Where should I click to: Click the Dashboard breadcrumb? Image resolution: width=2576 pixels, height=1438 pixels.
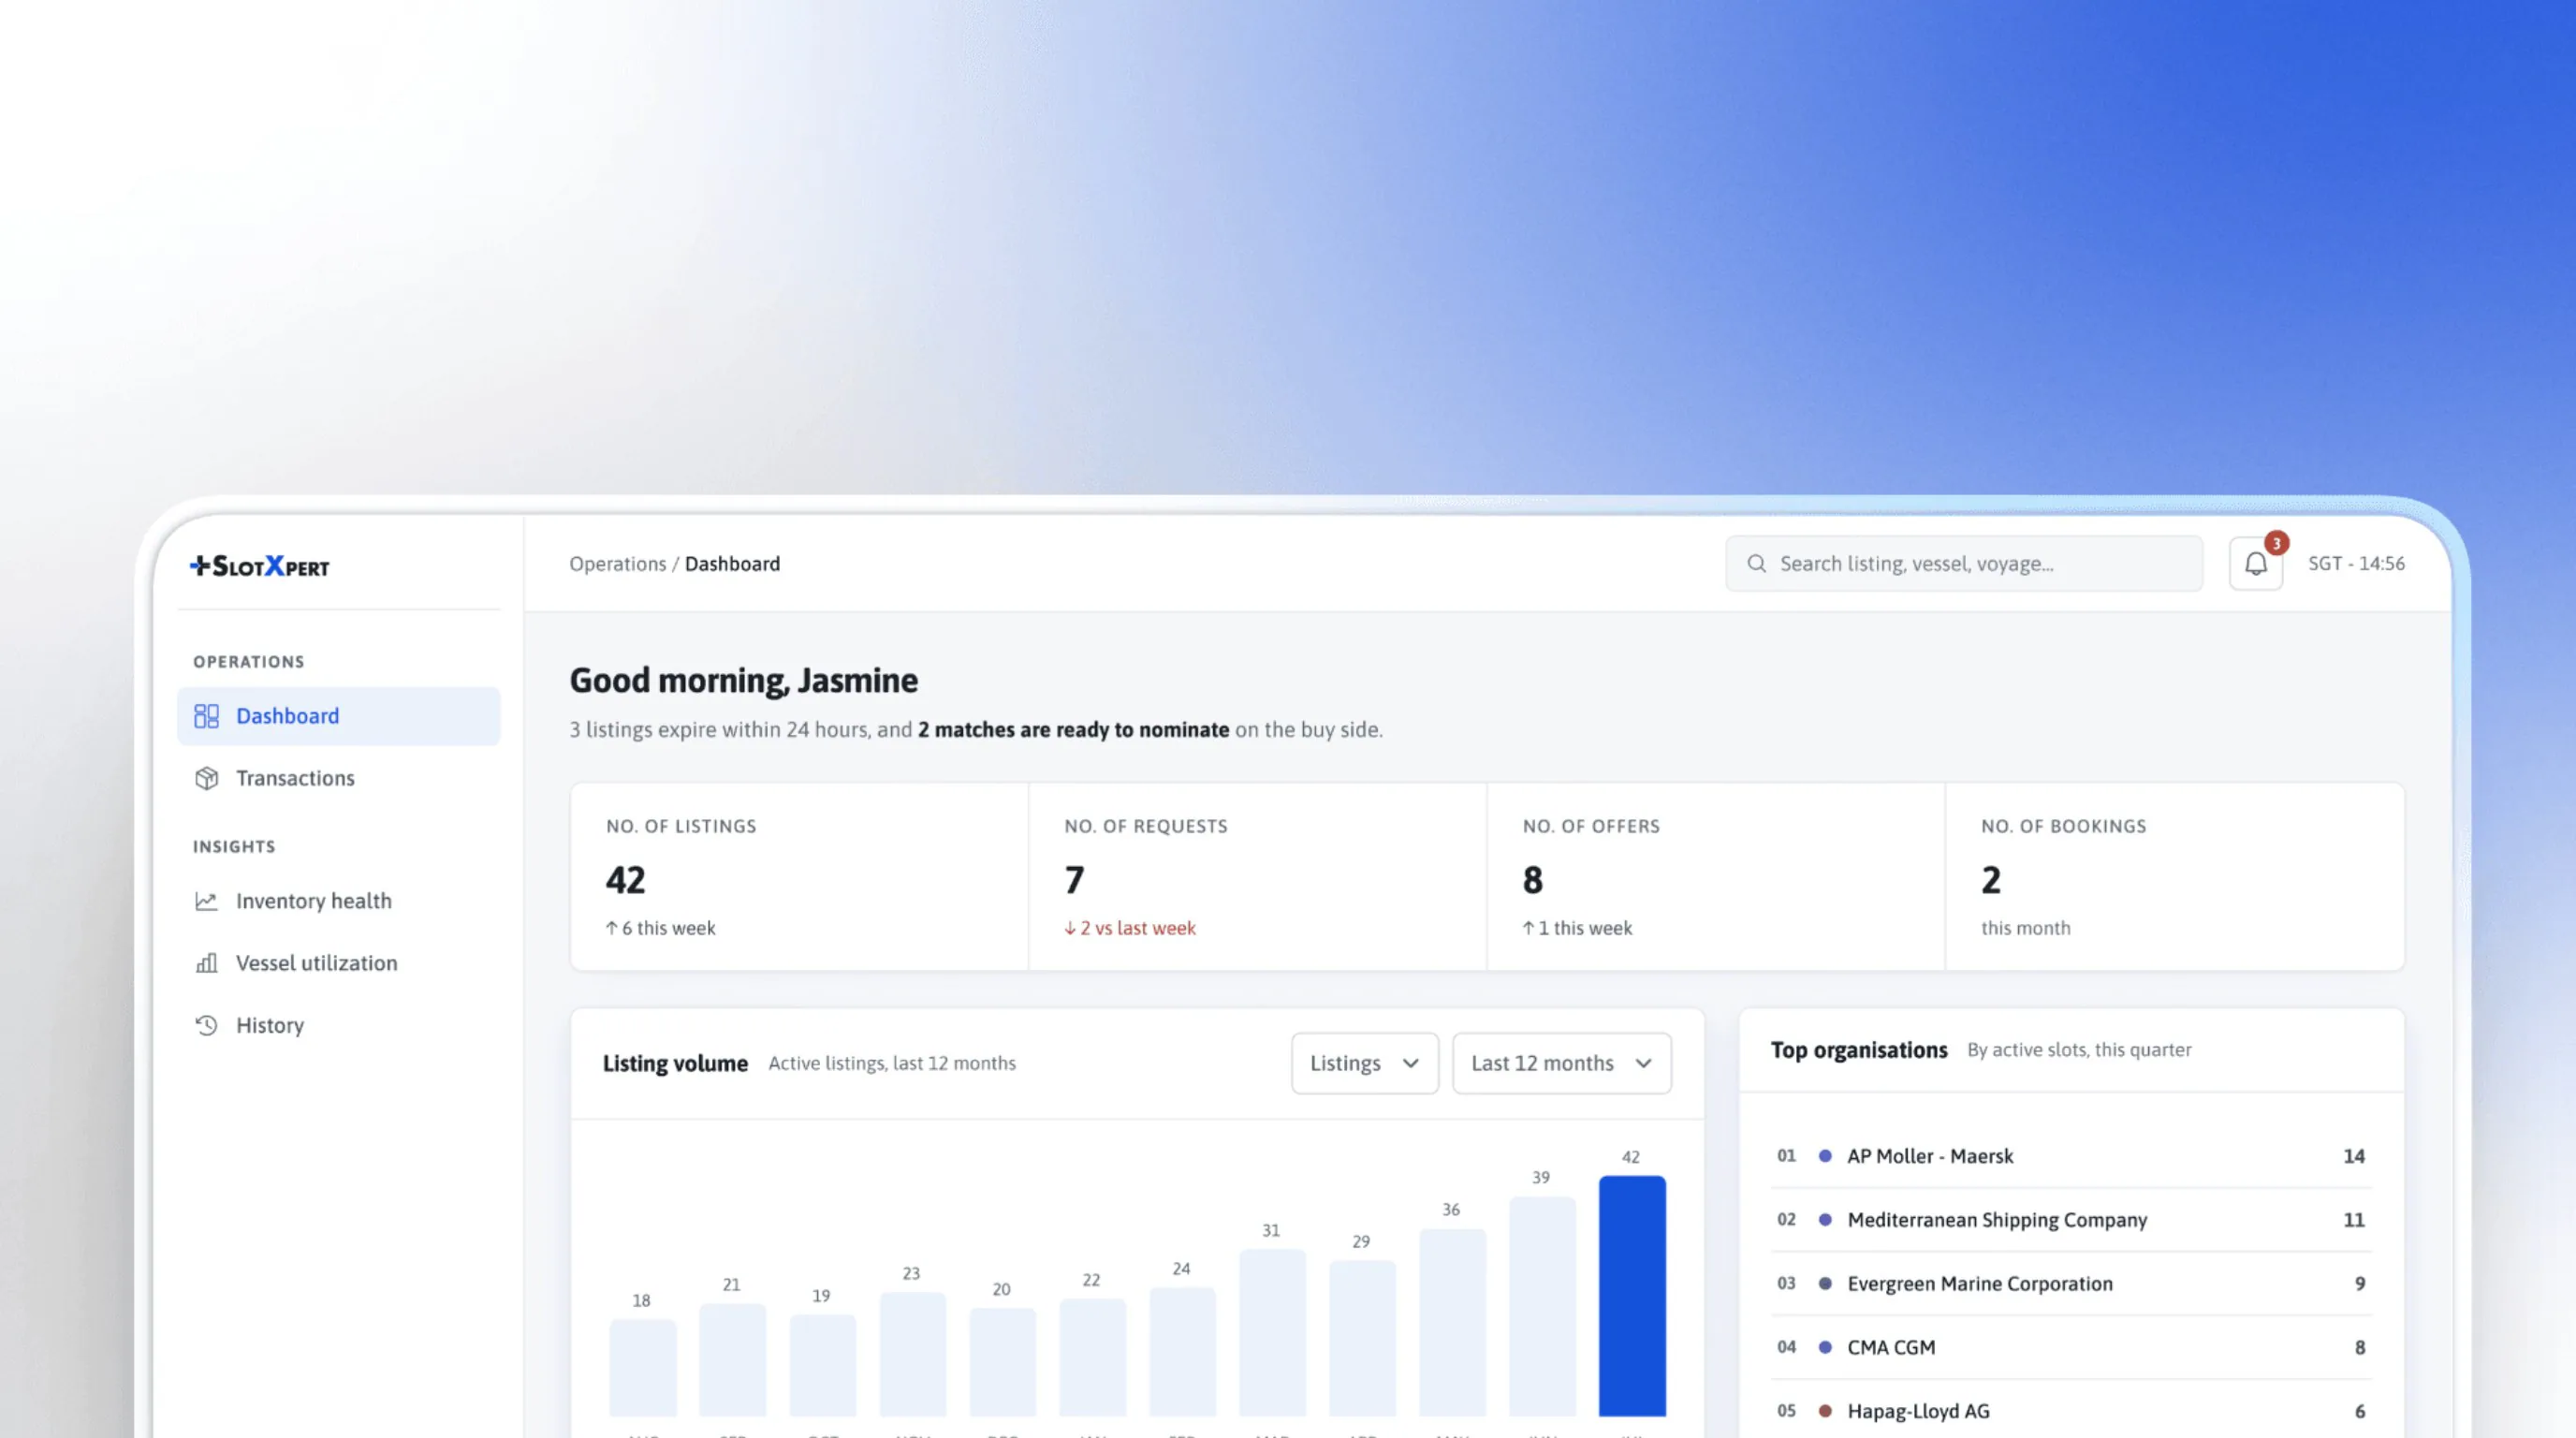point(733,564)
